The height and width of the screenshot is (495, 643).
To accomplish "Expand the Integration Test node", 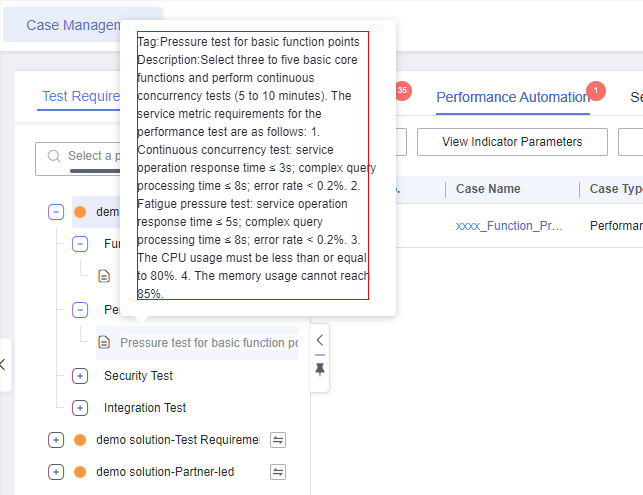I will pos(80,408).
